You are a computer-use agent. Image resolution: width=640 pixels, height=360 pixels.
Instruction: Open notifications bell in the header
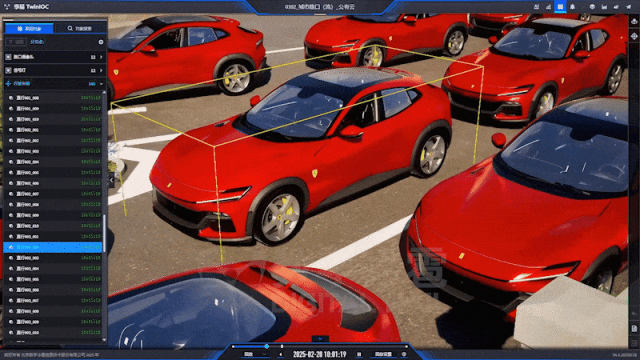pyautogui.click(x=572, y=7)
